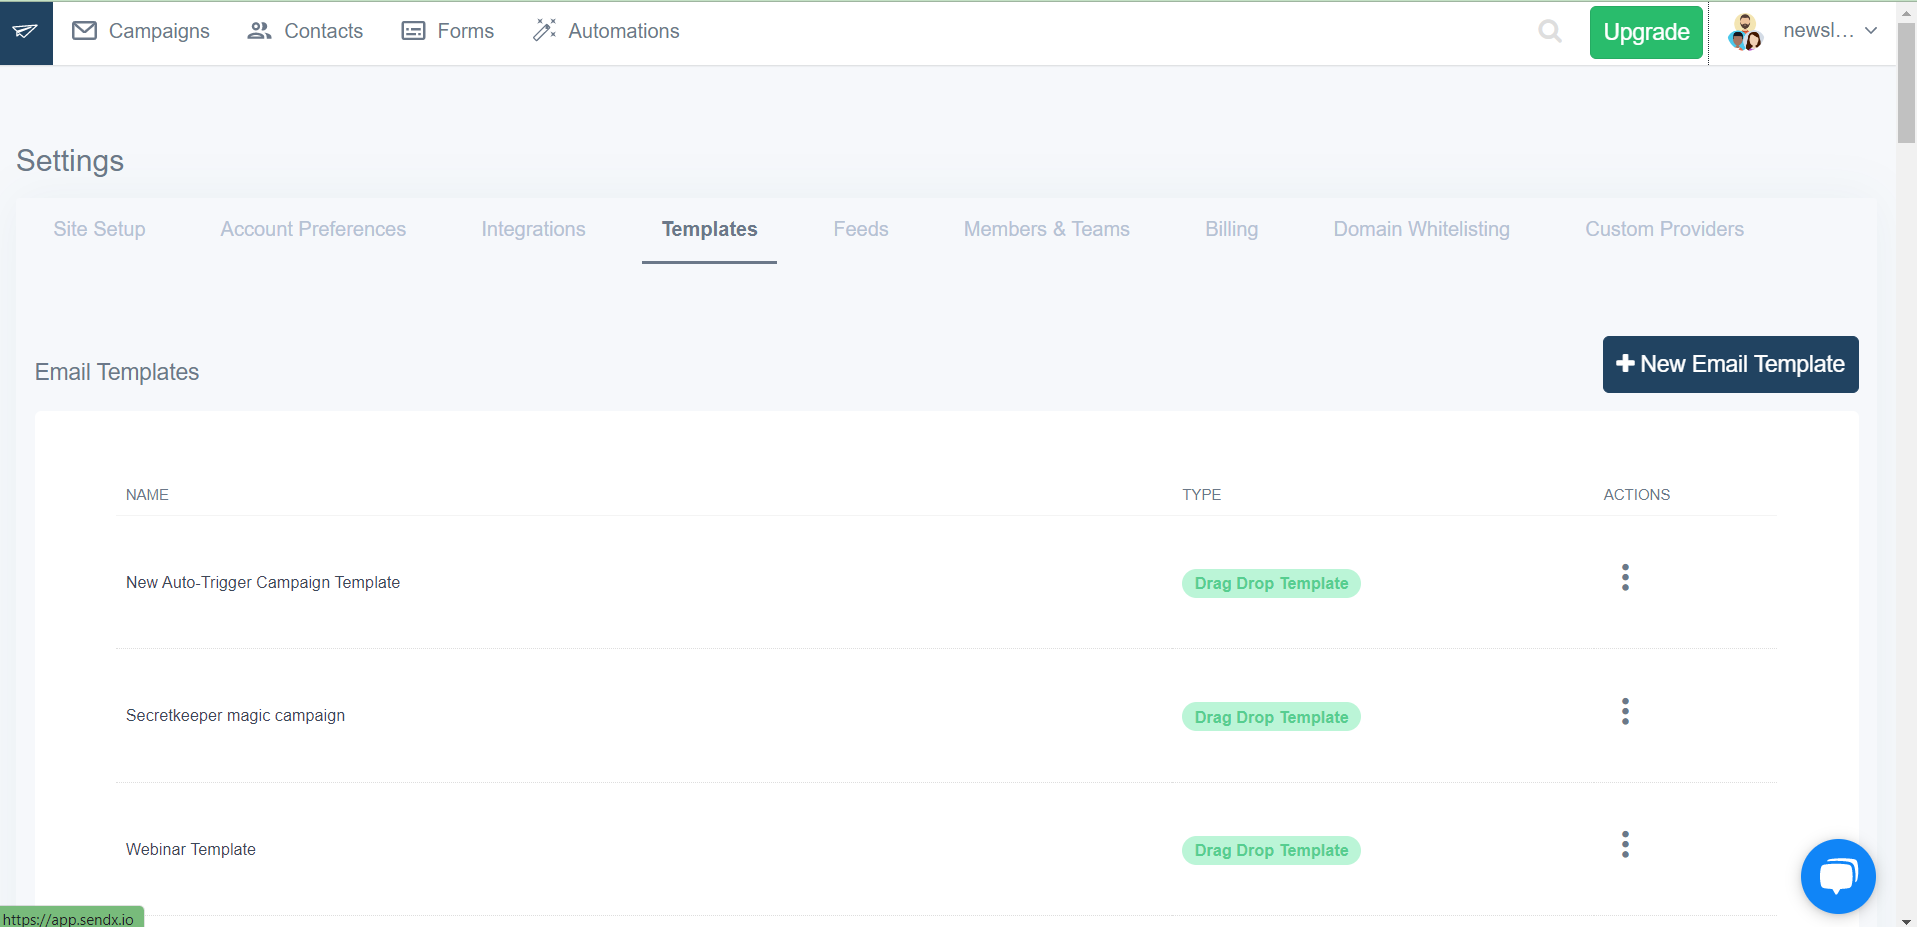Switch to the Account Preferences tab
Screen dimensions: 1917x927
coord(313,229)
